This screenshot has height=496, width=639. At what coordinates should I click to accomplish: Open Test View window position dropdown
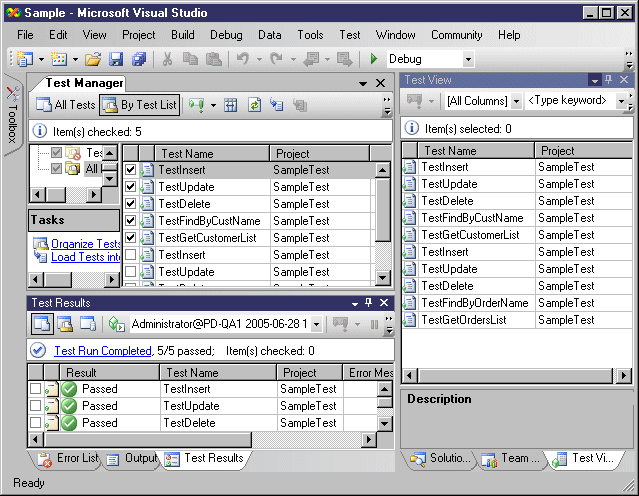(595, 80)
